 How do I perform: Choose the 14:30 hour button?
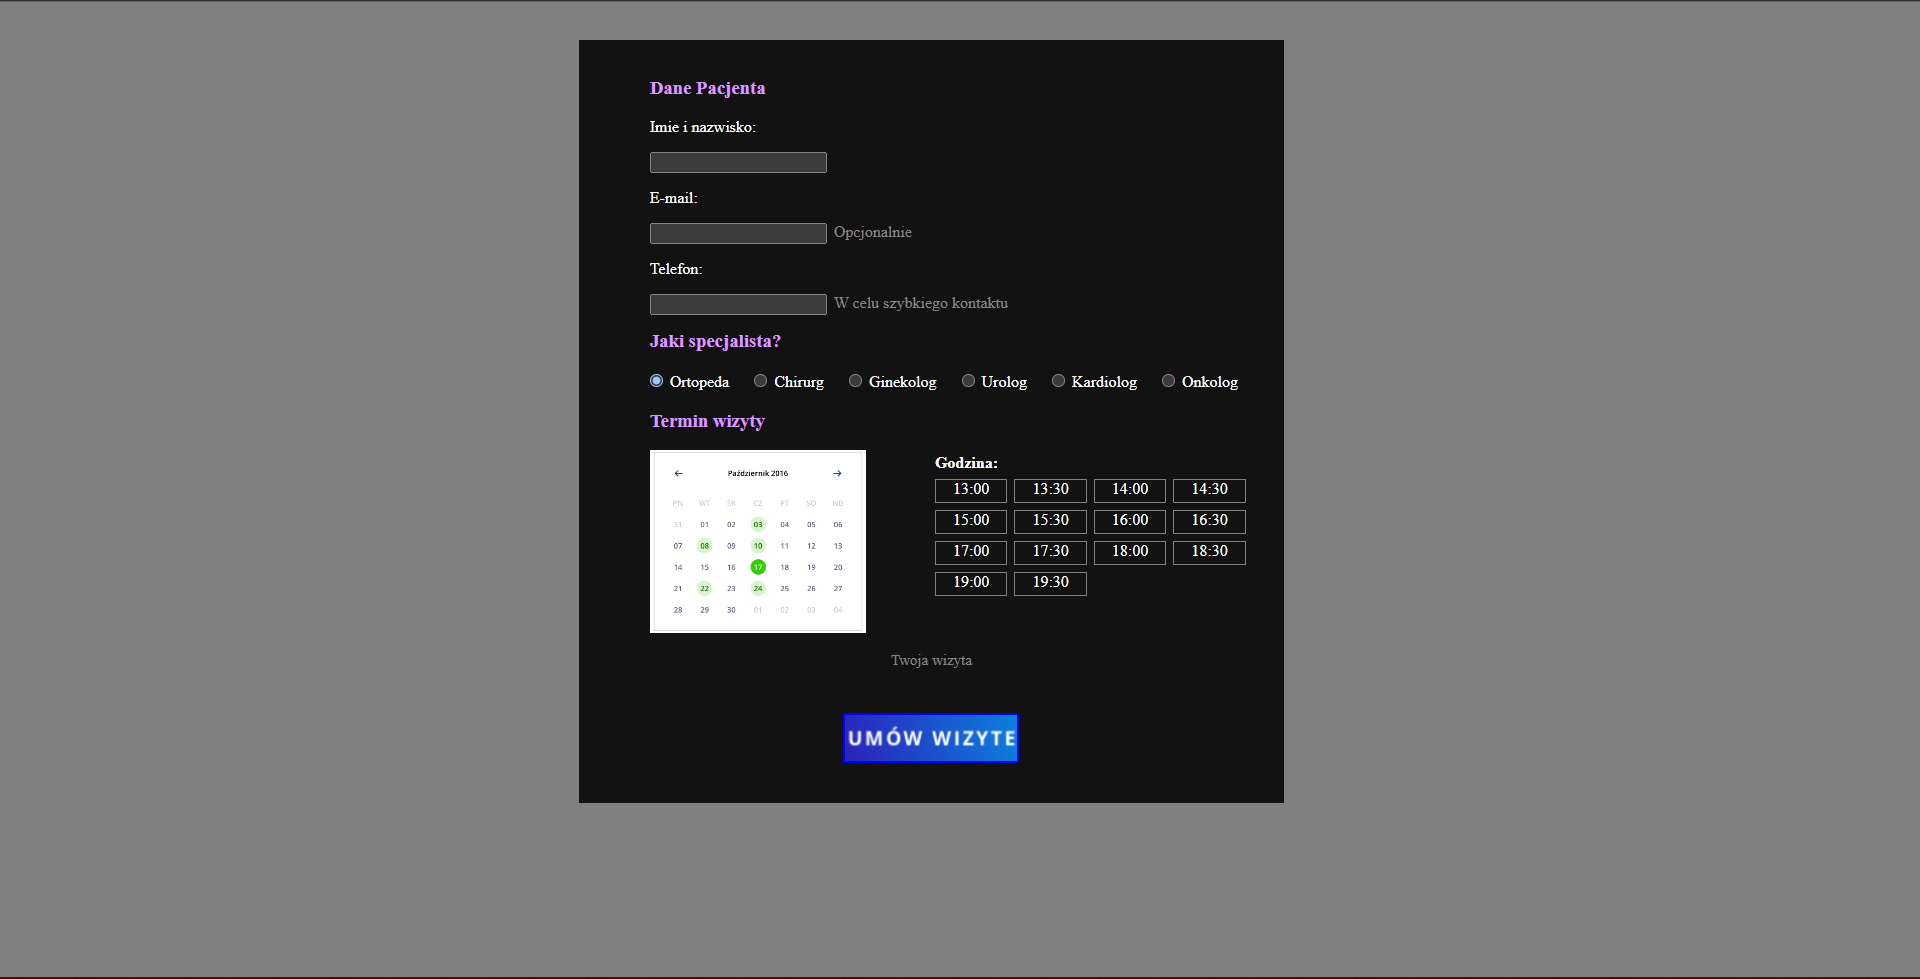pyautogui.click(x=1209, y=490)
